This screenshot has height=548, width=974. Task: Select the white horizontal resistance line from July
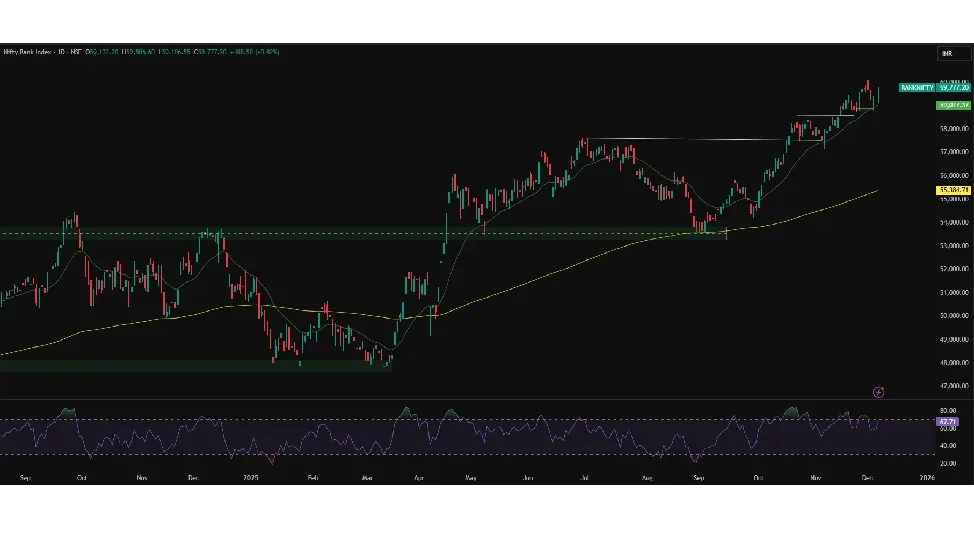tap(680, 139)
